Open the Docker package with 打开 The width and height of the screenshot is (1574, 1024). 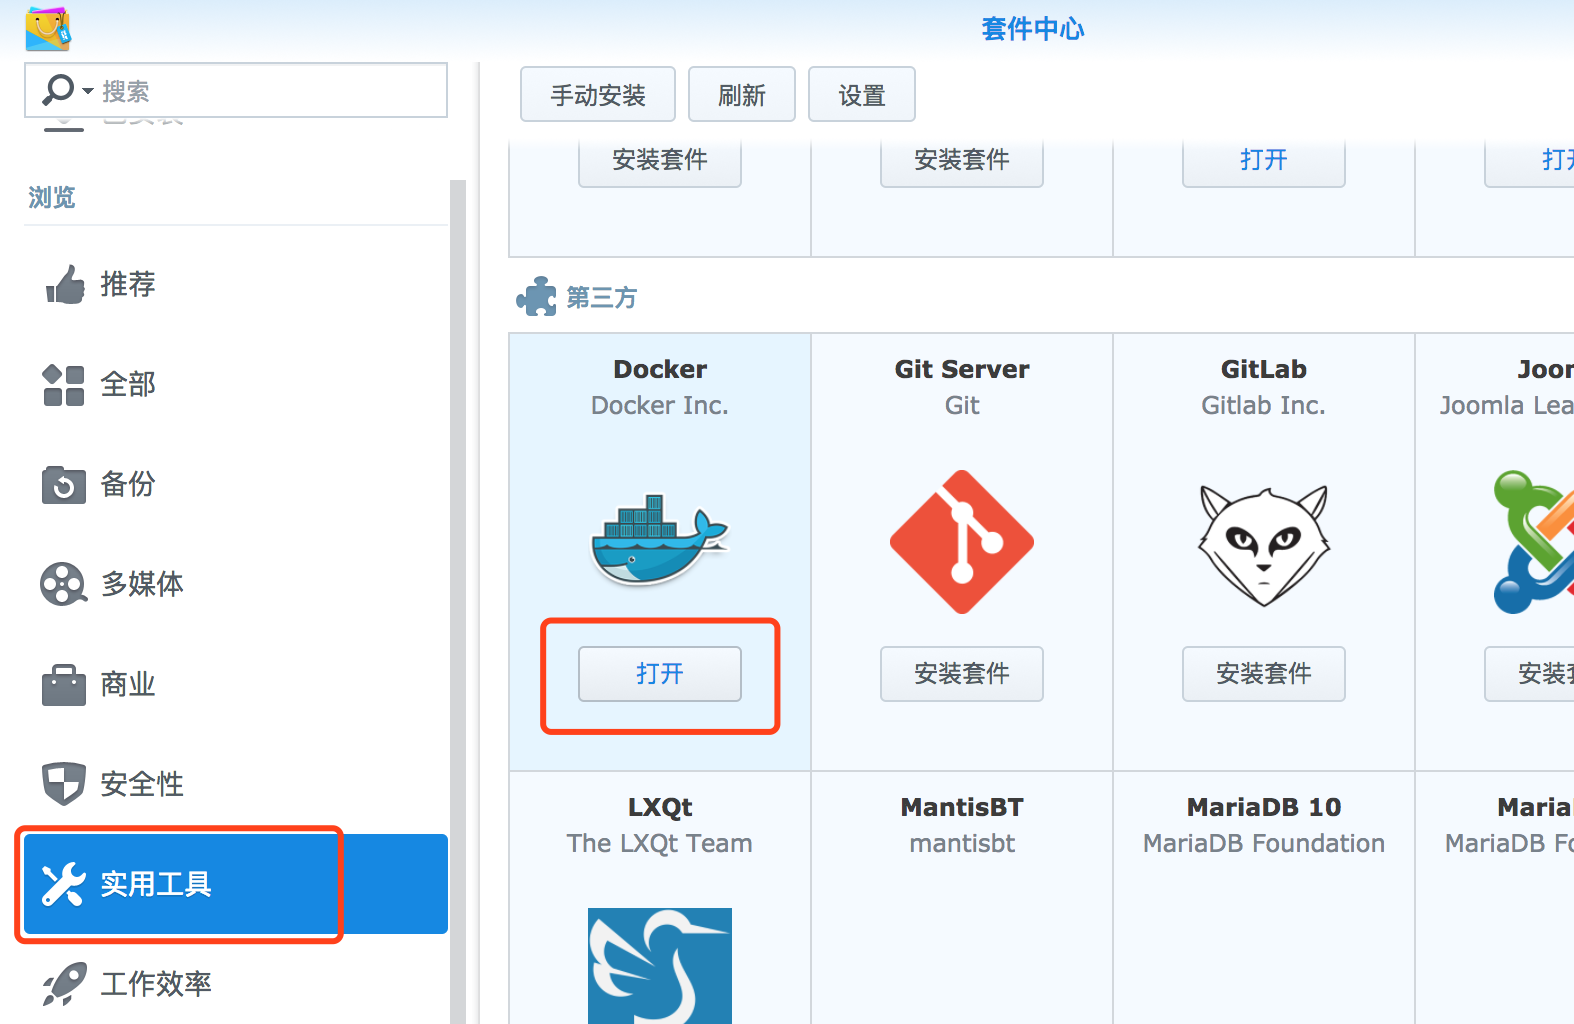pyautogui.click(x=660, y=674)
